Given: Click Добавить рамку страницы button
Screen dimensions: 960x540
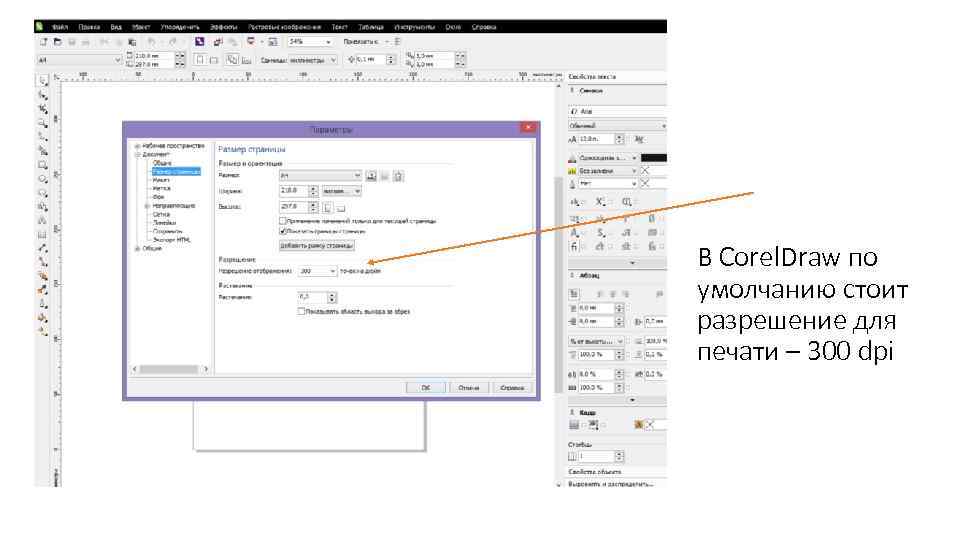Looking at the screenshot, I should (x=317, y=246).
